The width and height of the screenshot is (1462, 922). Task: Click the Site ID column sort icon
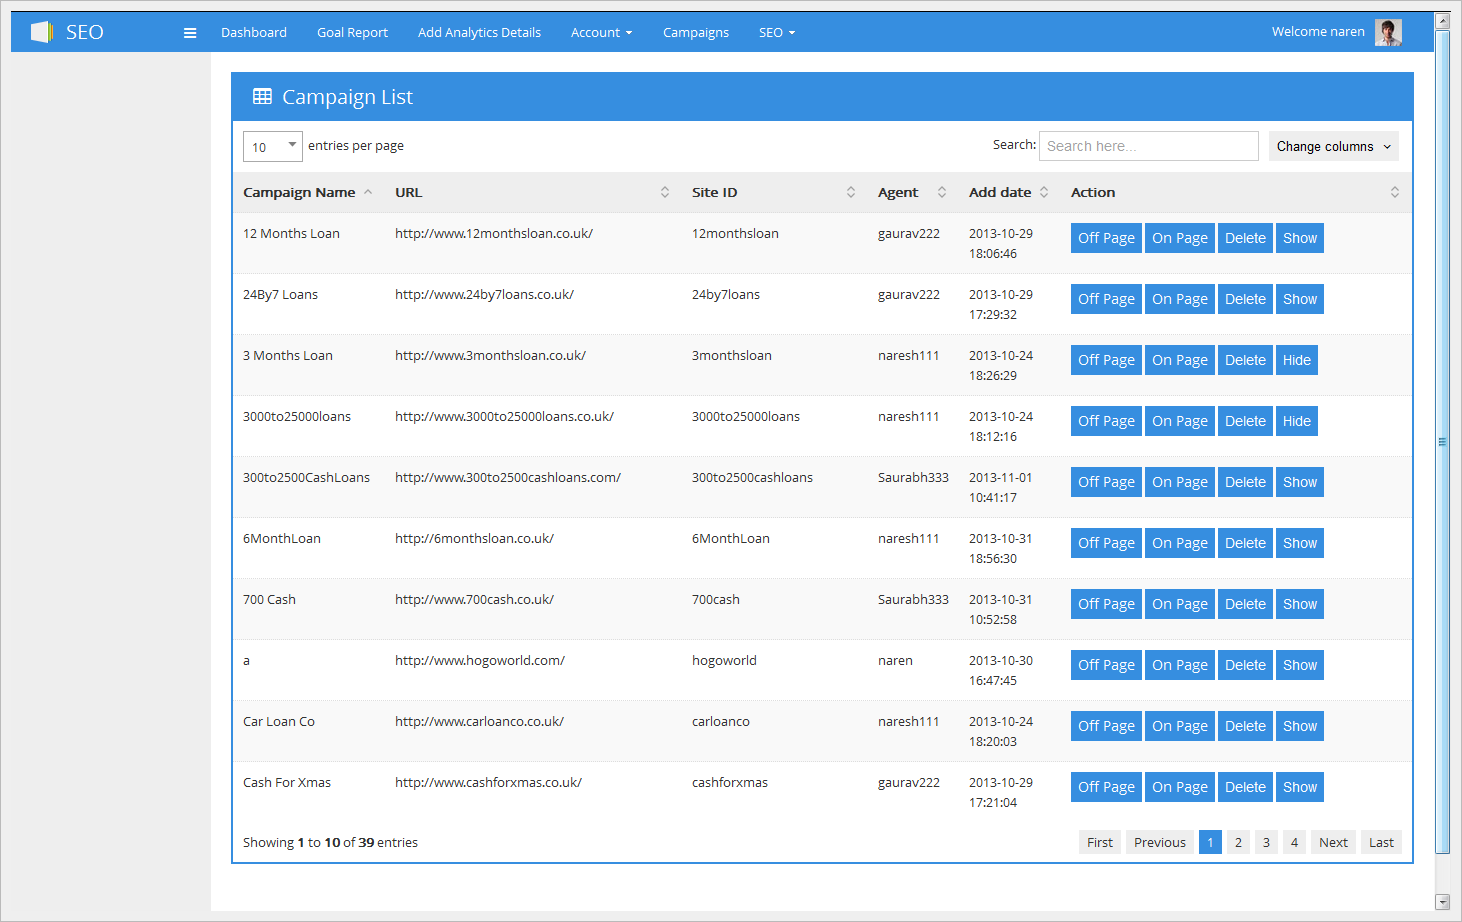click(x=851, y=192)
